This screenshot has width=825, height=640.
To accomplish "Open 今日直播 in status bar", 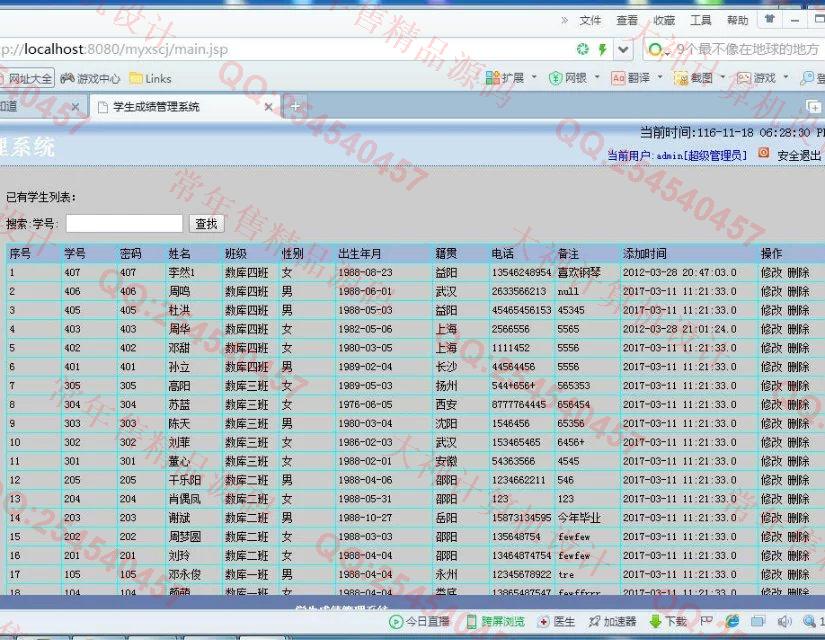I will click(x=419, y=622).
